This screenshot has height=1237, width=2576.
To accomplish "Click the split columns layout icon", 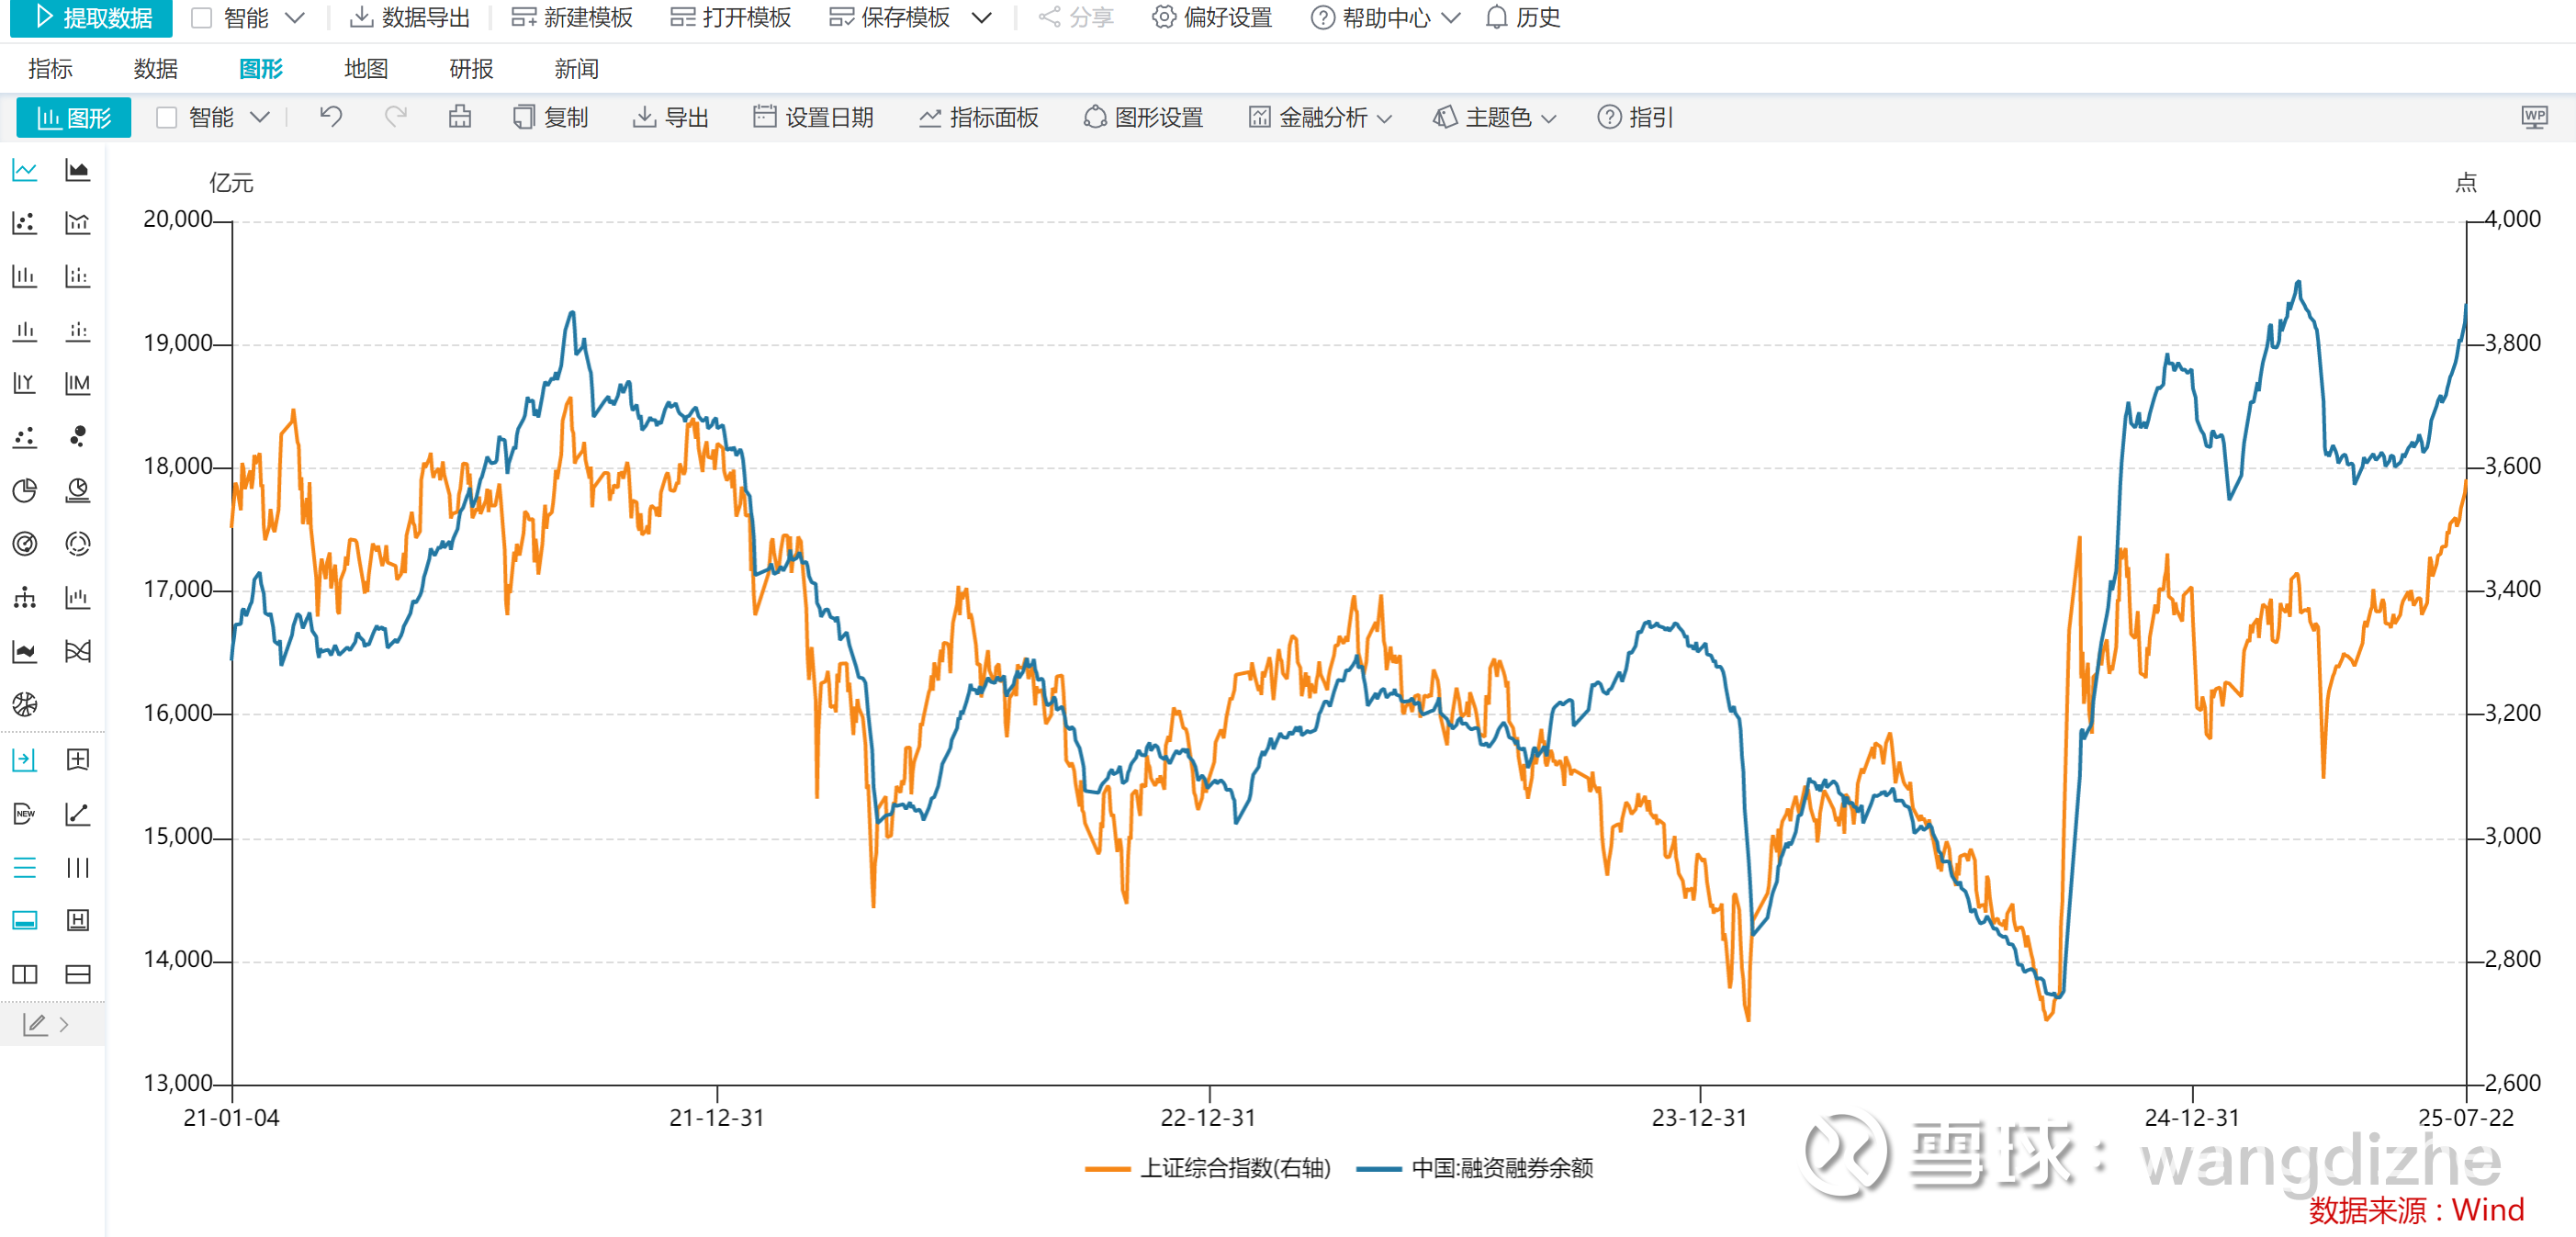I will click(25, 974).
